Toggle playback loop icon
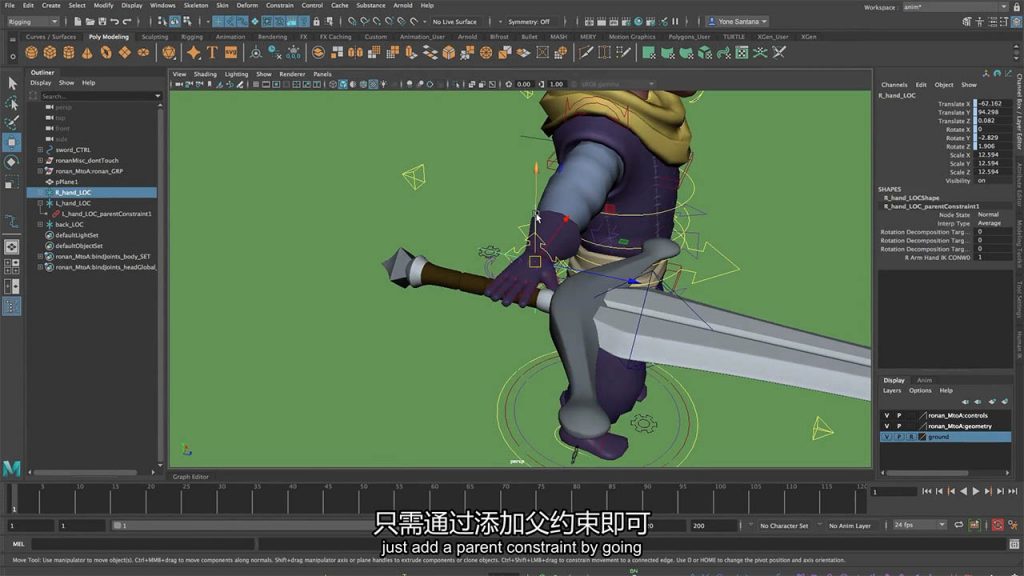This screenshot has height=576, width=1024. [959, 525]
